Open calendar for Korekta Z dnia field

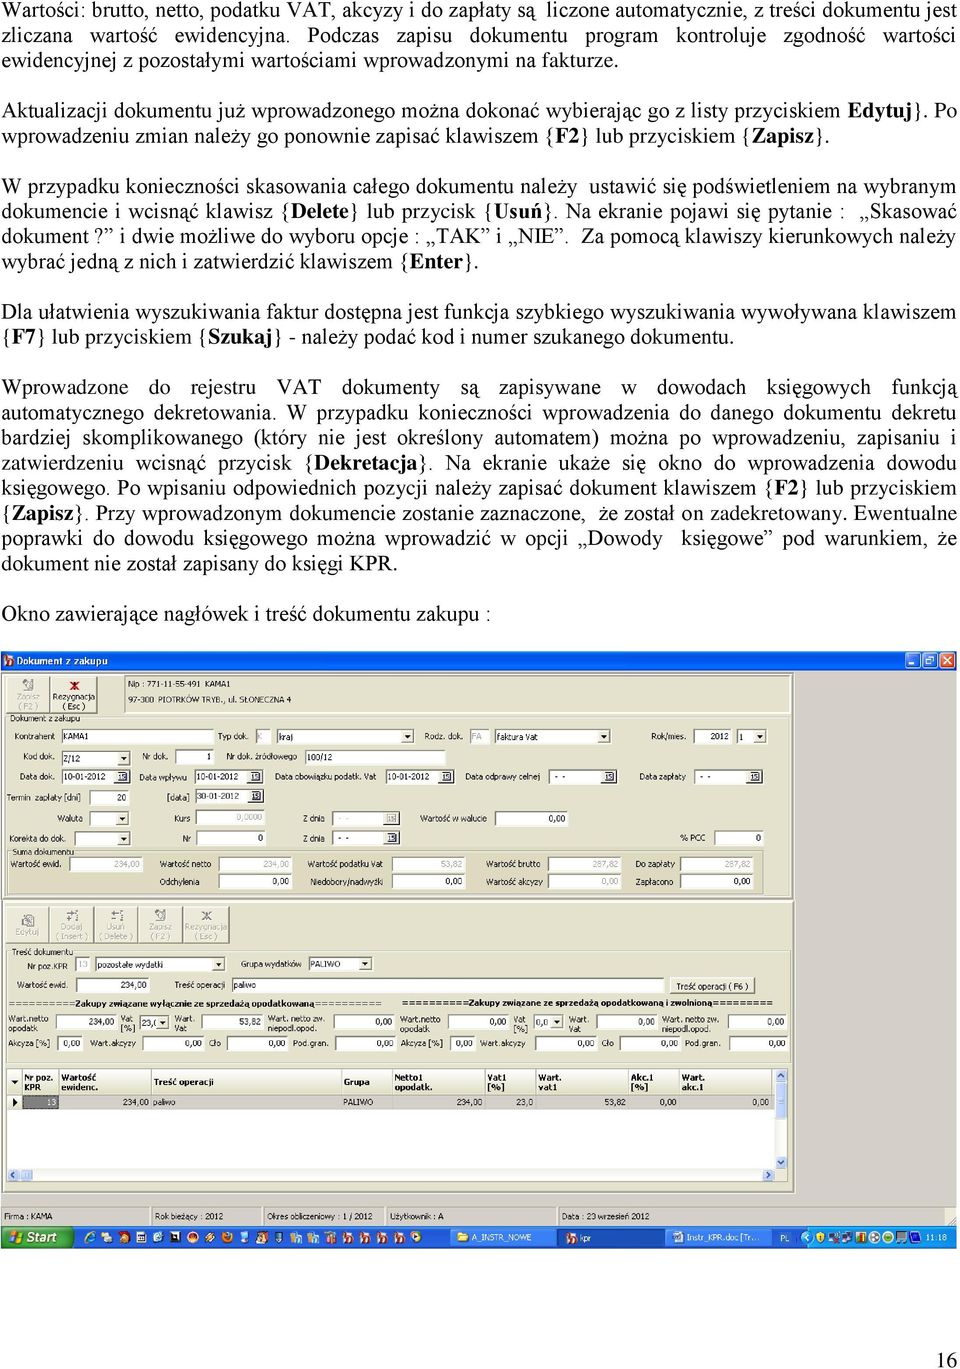(x=391, y=838)
